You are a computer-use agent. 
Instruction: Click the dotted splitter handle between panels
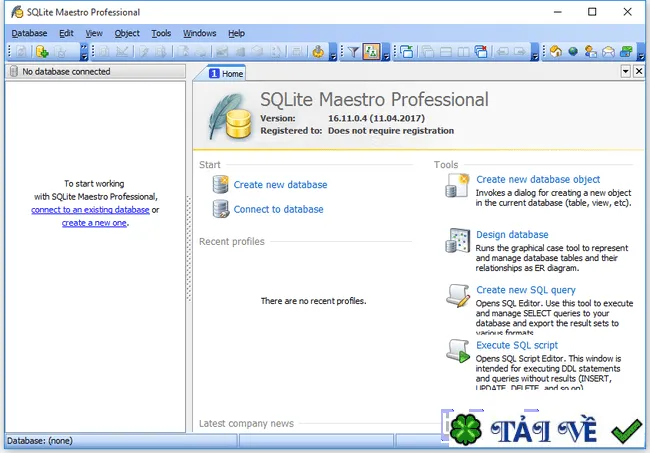tap(189, 249)
